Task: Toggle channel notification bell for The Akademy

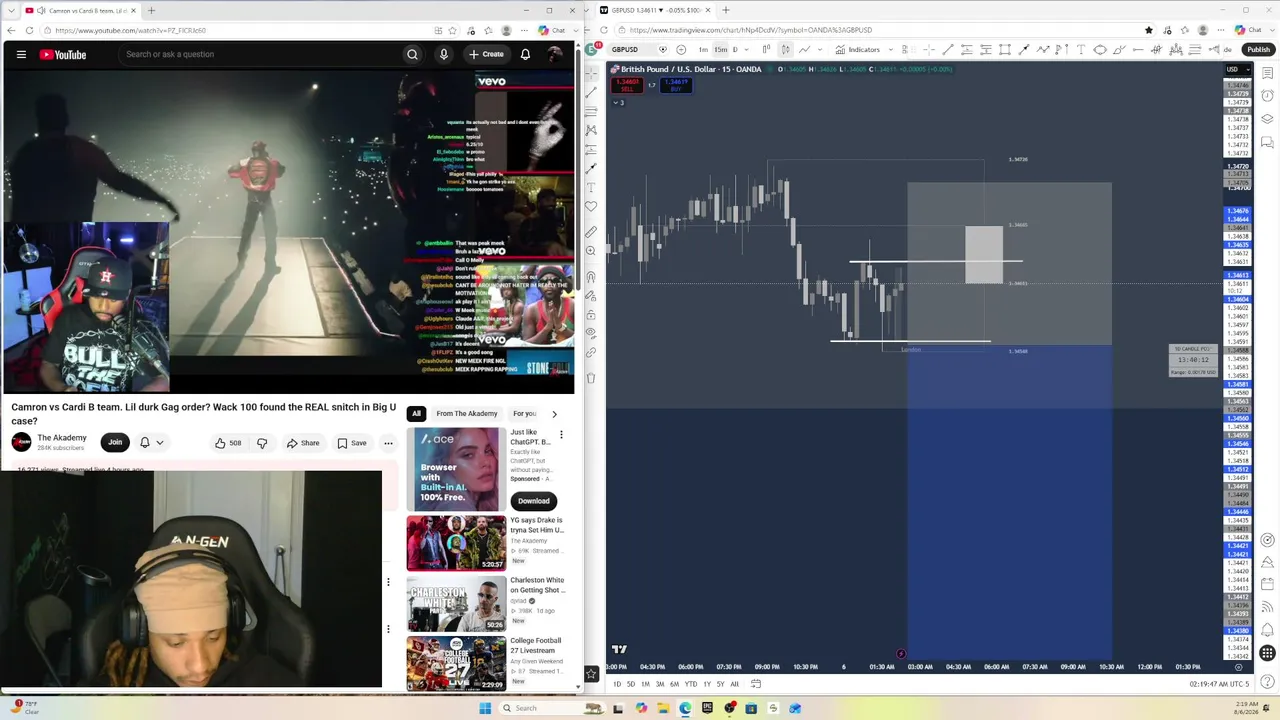Action: pyautogui.click(x=151, y=443)
